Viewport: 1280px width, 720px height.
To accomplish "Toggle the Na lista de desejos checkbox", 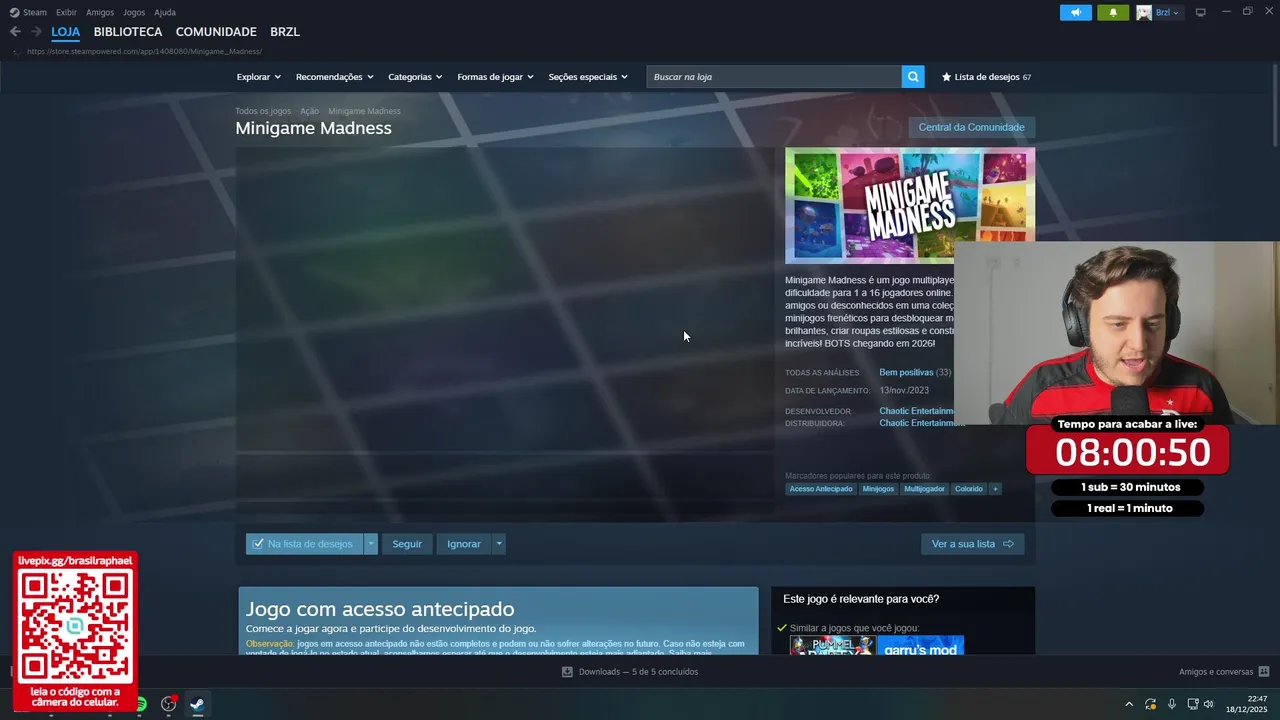I will [258, 544].
